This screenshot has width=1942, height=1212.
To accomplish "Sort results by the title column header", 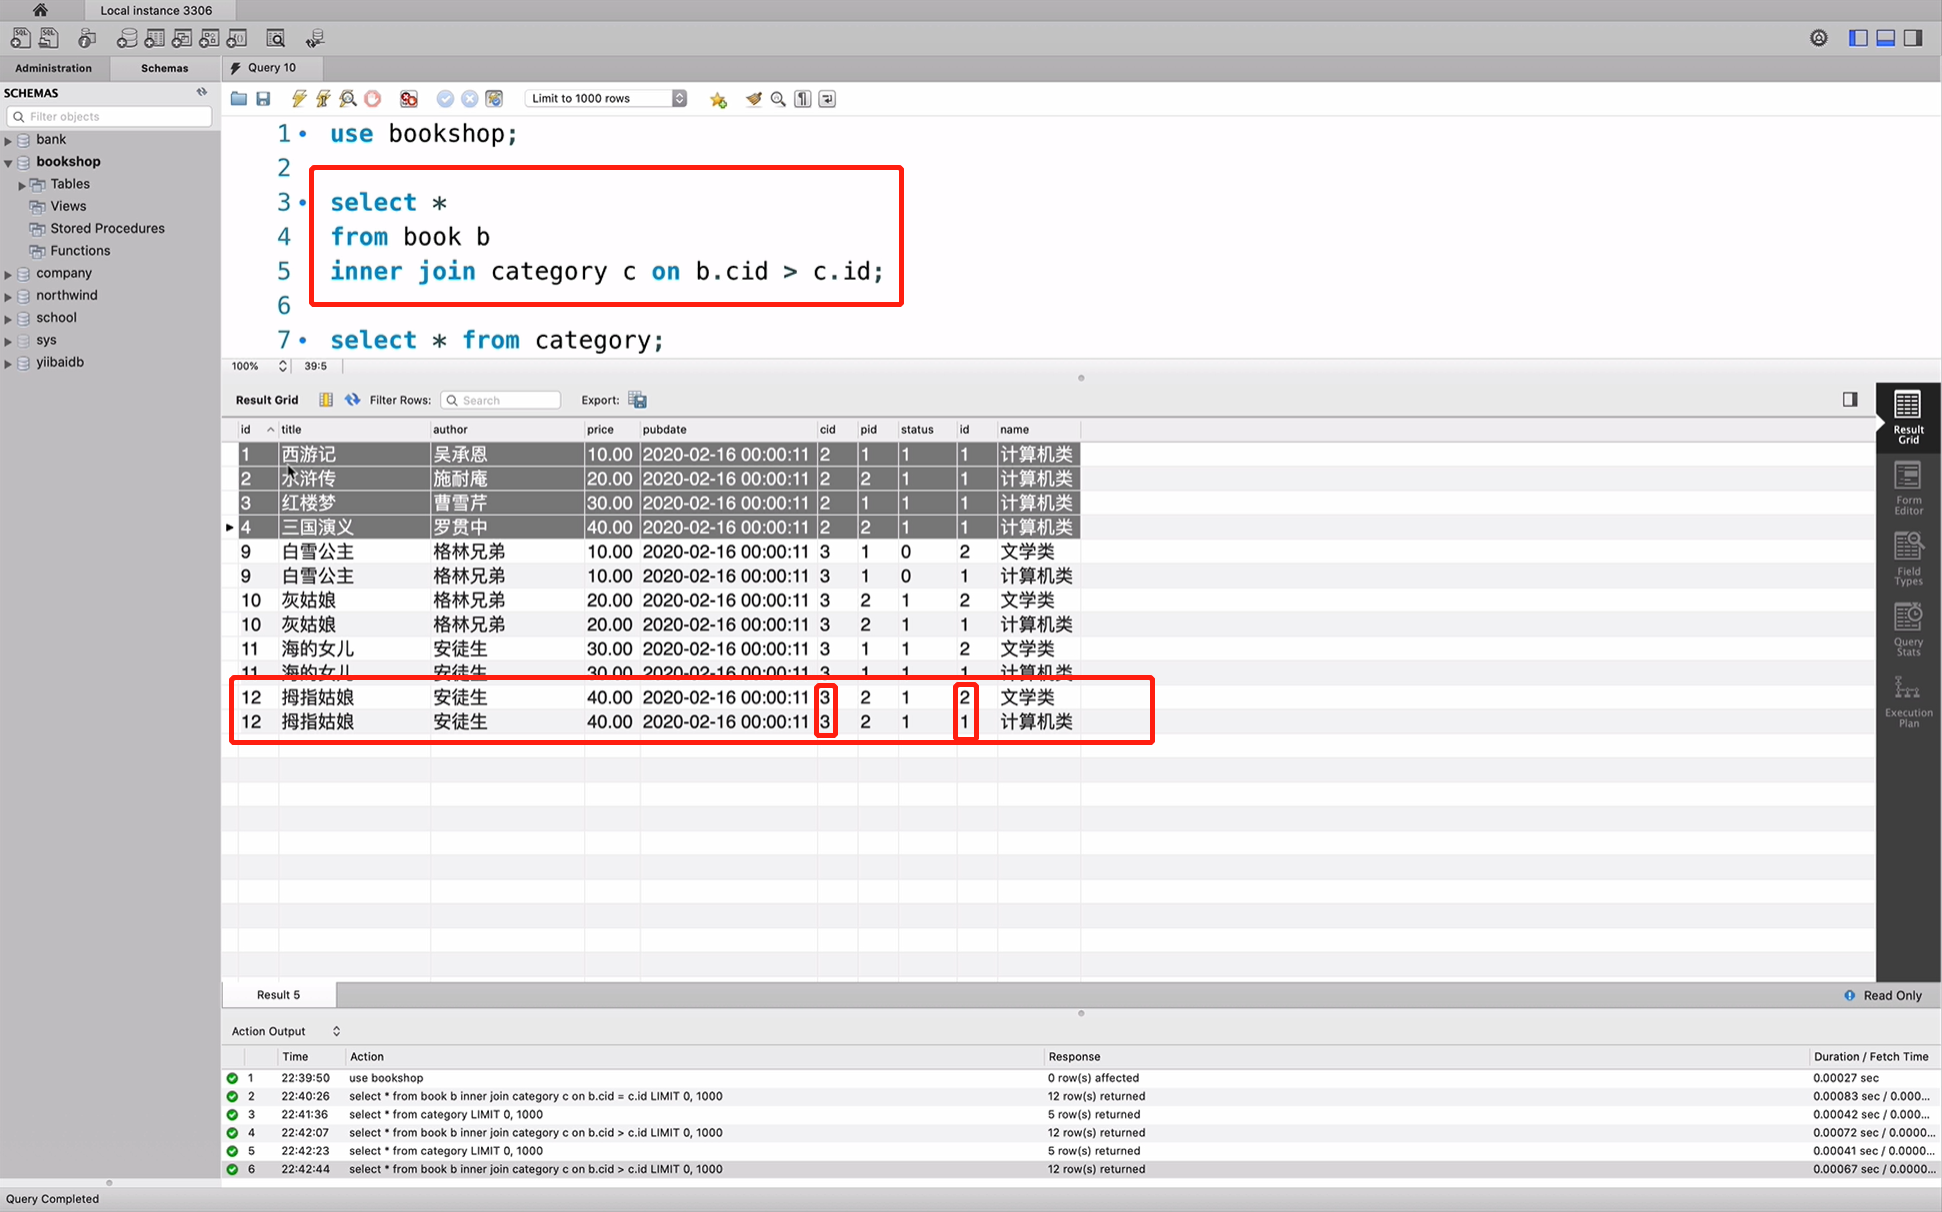I will click(354, 429).
